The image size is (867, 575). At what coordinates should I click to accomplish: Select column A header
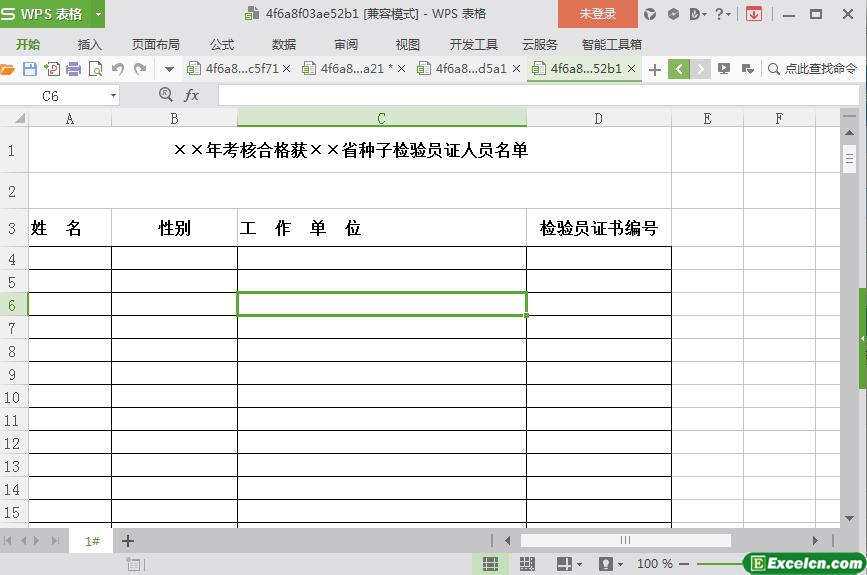point(70,118)
